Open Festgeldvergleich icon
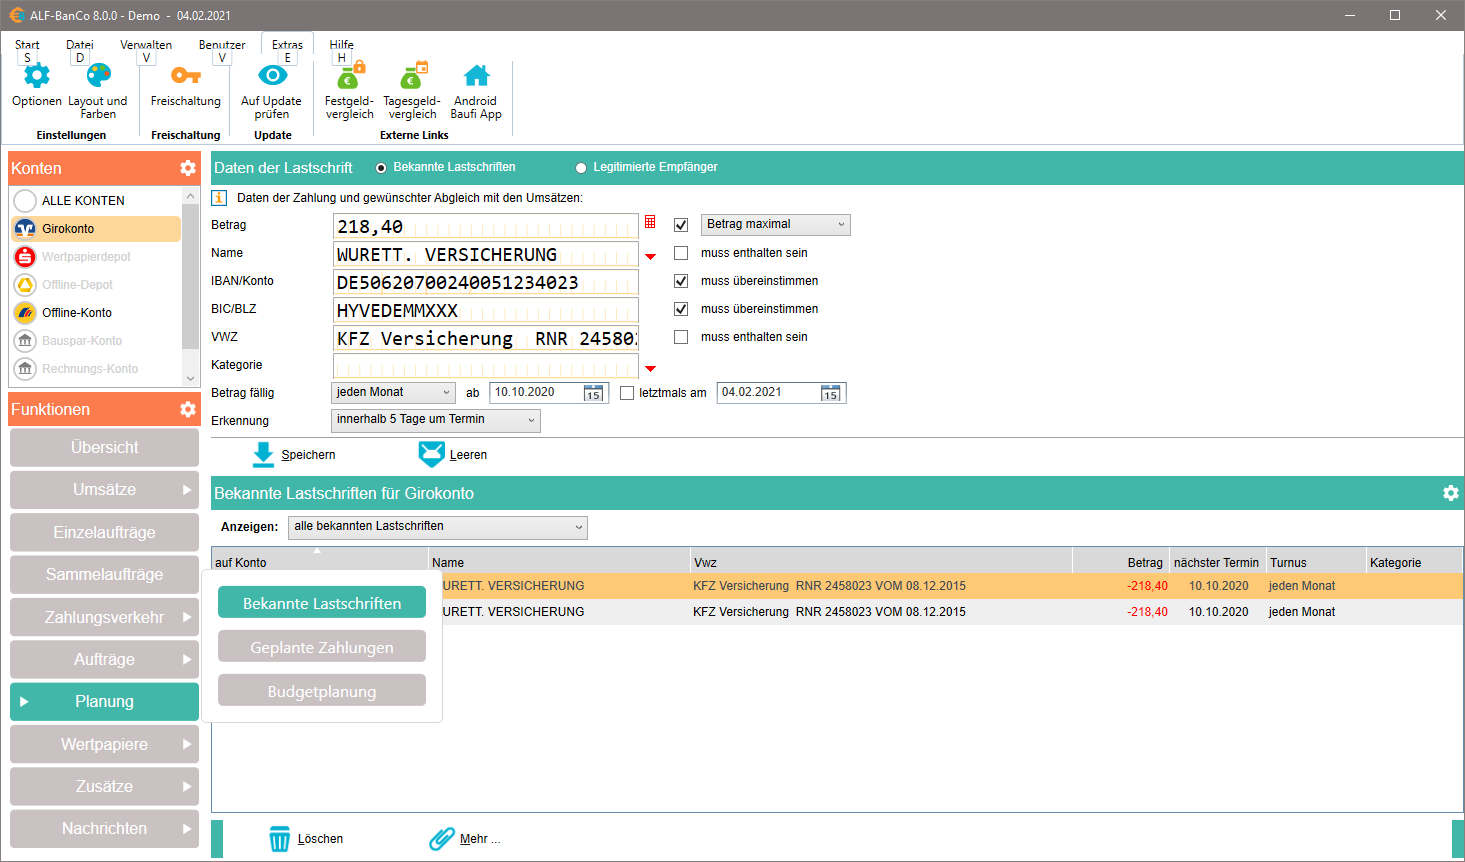 tap(350, 76)
